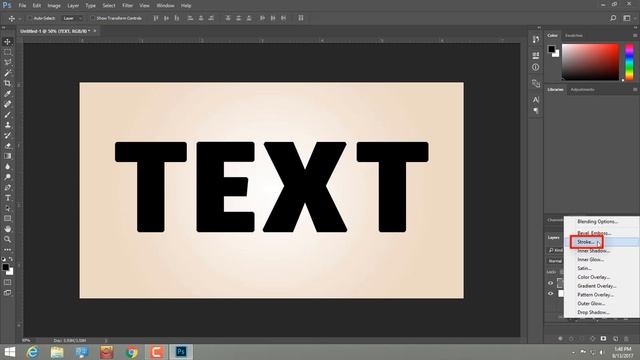This screenshot has height=360, width=640.
Task: Select the Gradient tool
Action: coord(7,156)
